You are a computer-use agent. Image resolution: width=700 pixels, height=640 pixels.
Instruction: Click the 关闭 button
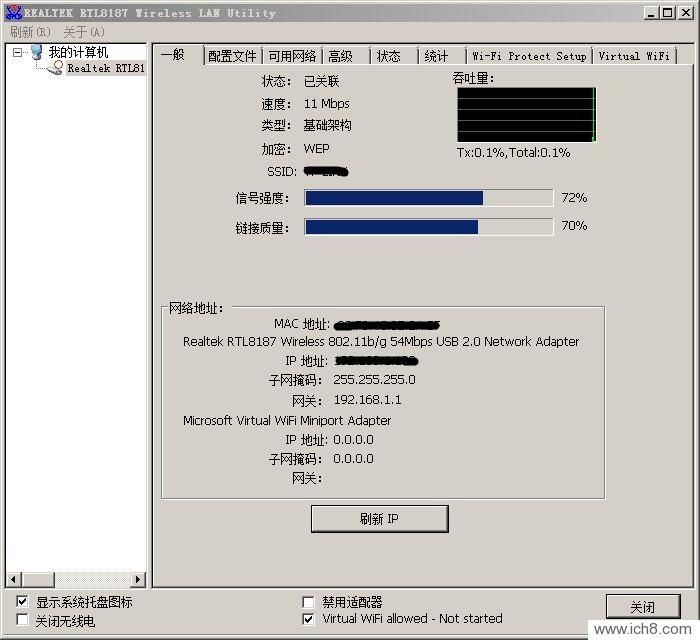(643, 607)
